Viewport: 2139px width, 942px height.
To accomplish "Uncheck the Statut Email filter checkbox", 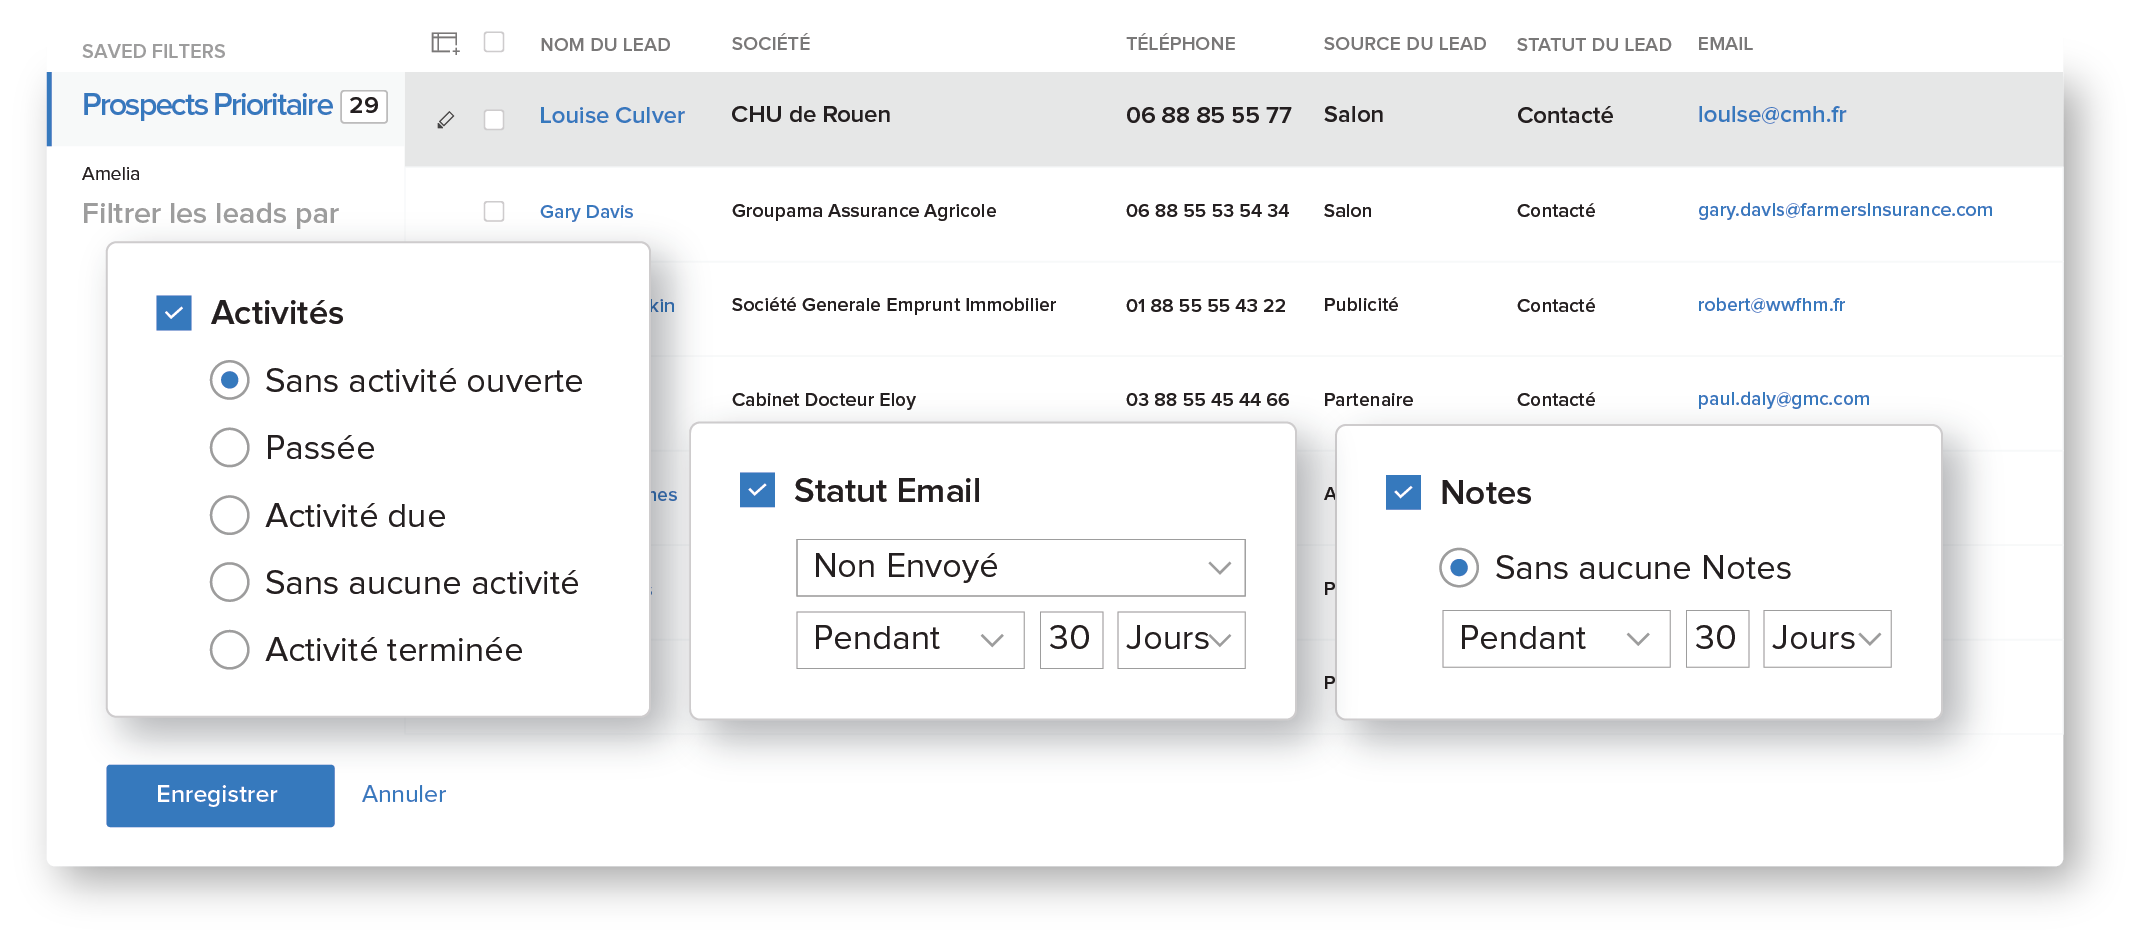I will coord(757,490).
